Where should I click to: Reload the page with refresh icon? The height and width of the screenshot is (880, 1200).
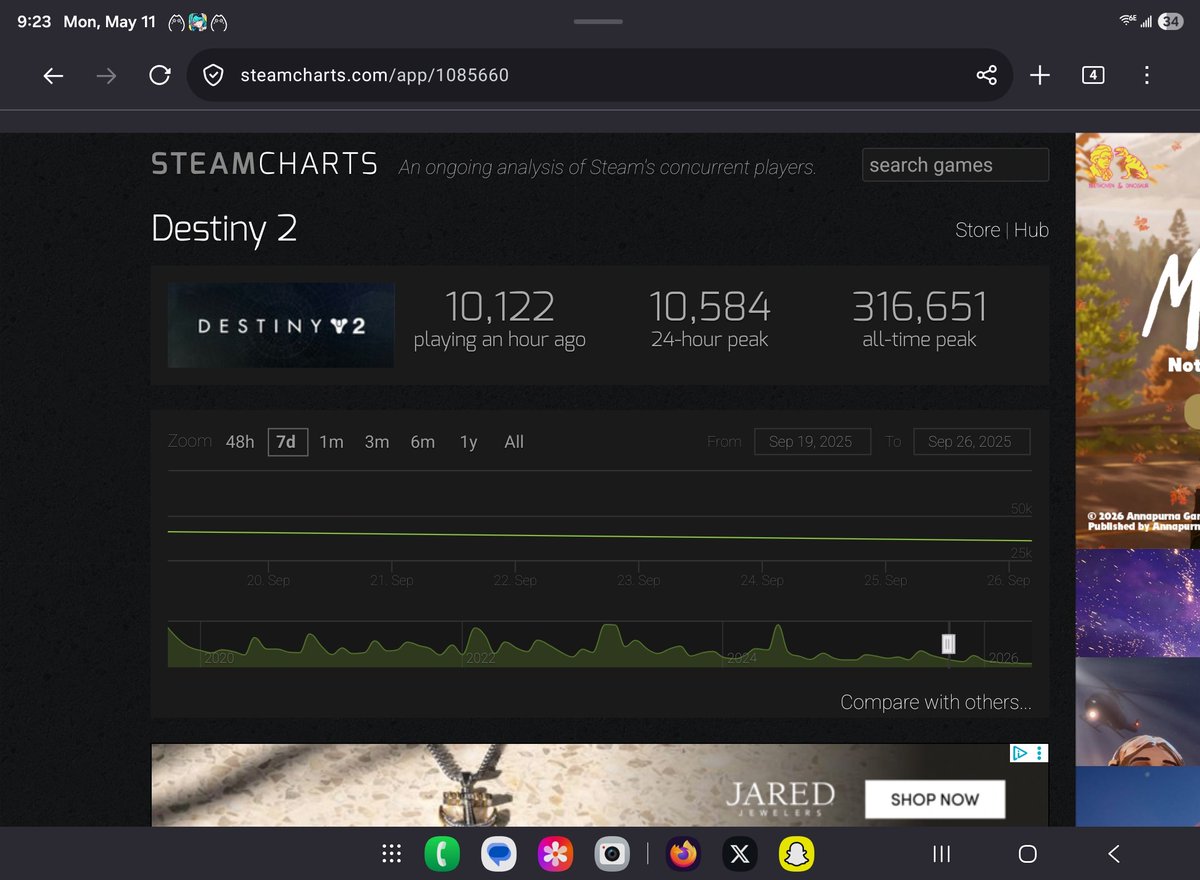click(x=159, y=76)
